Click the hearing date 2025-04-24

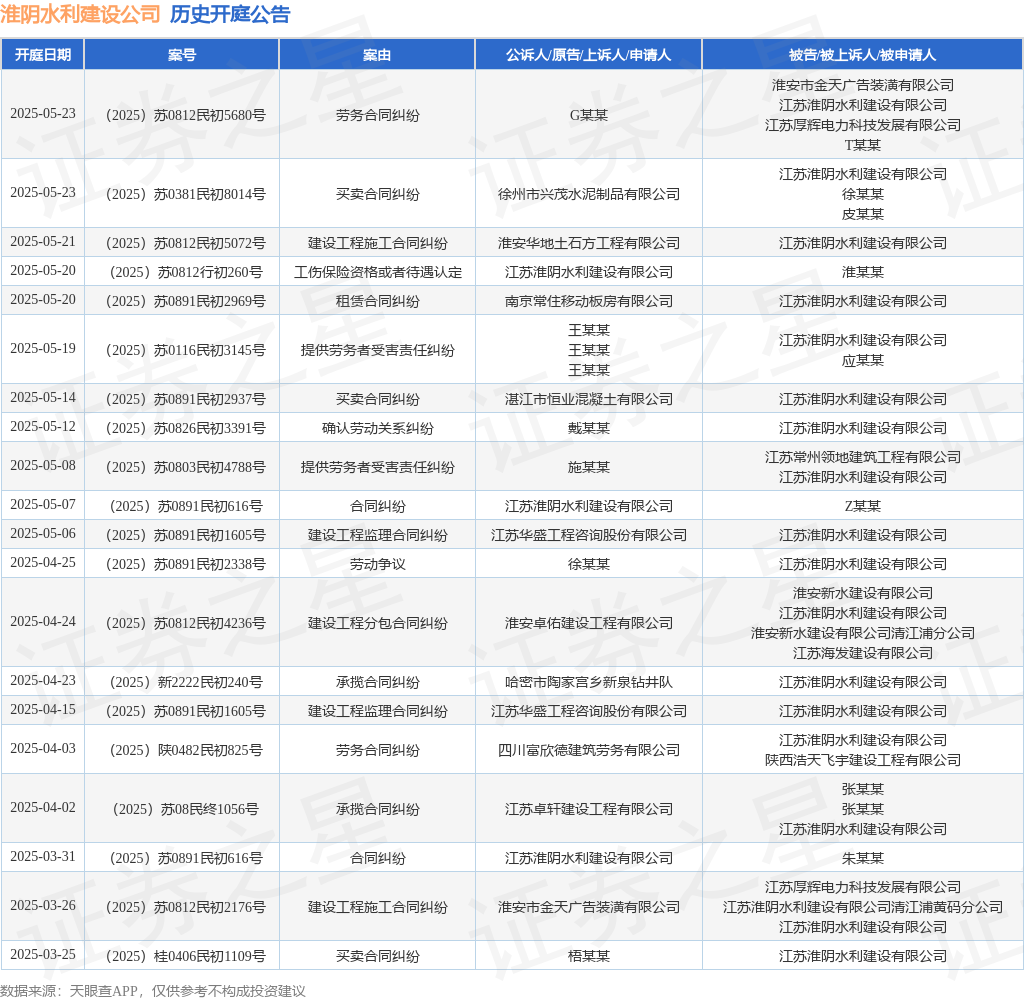click(x=43, y=622)
